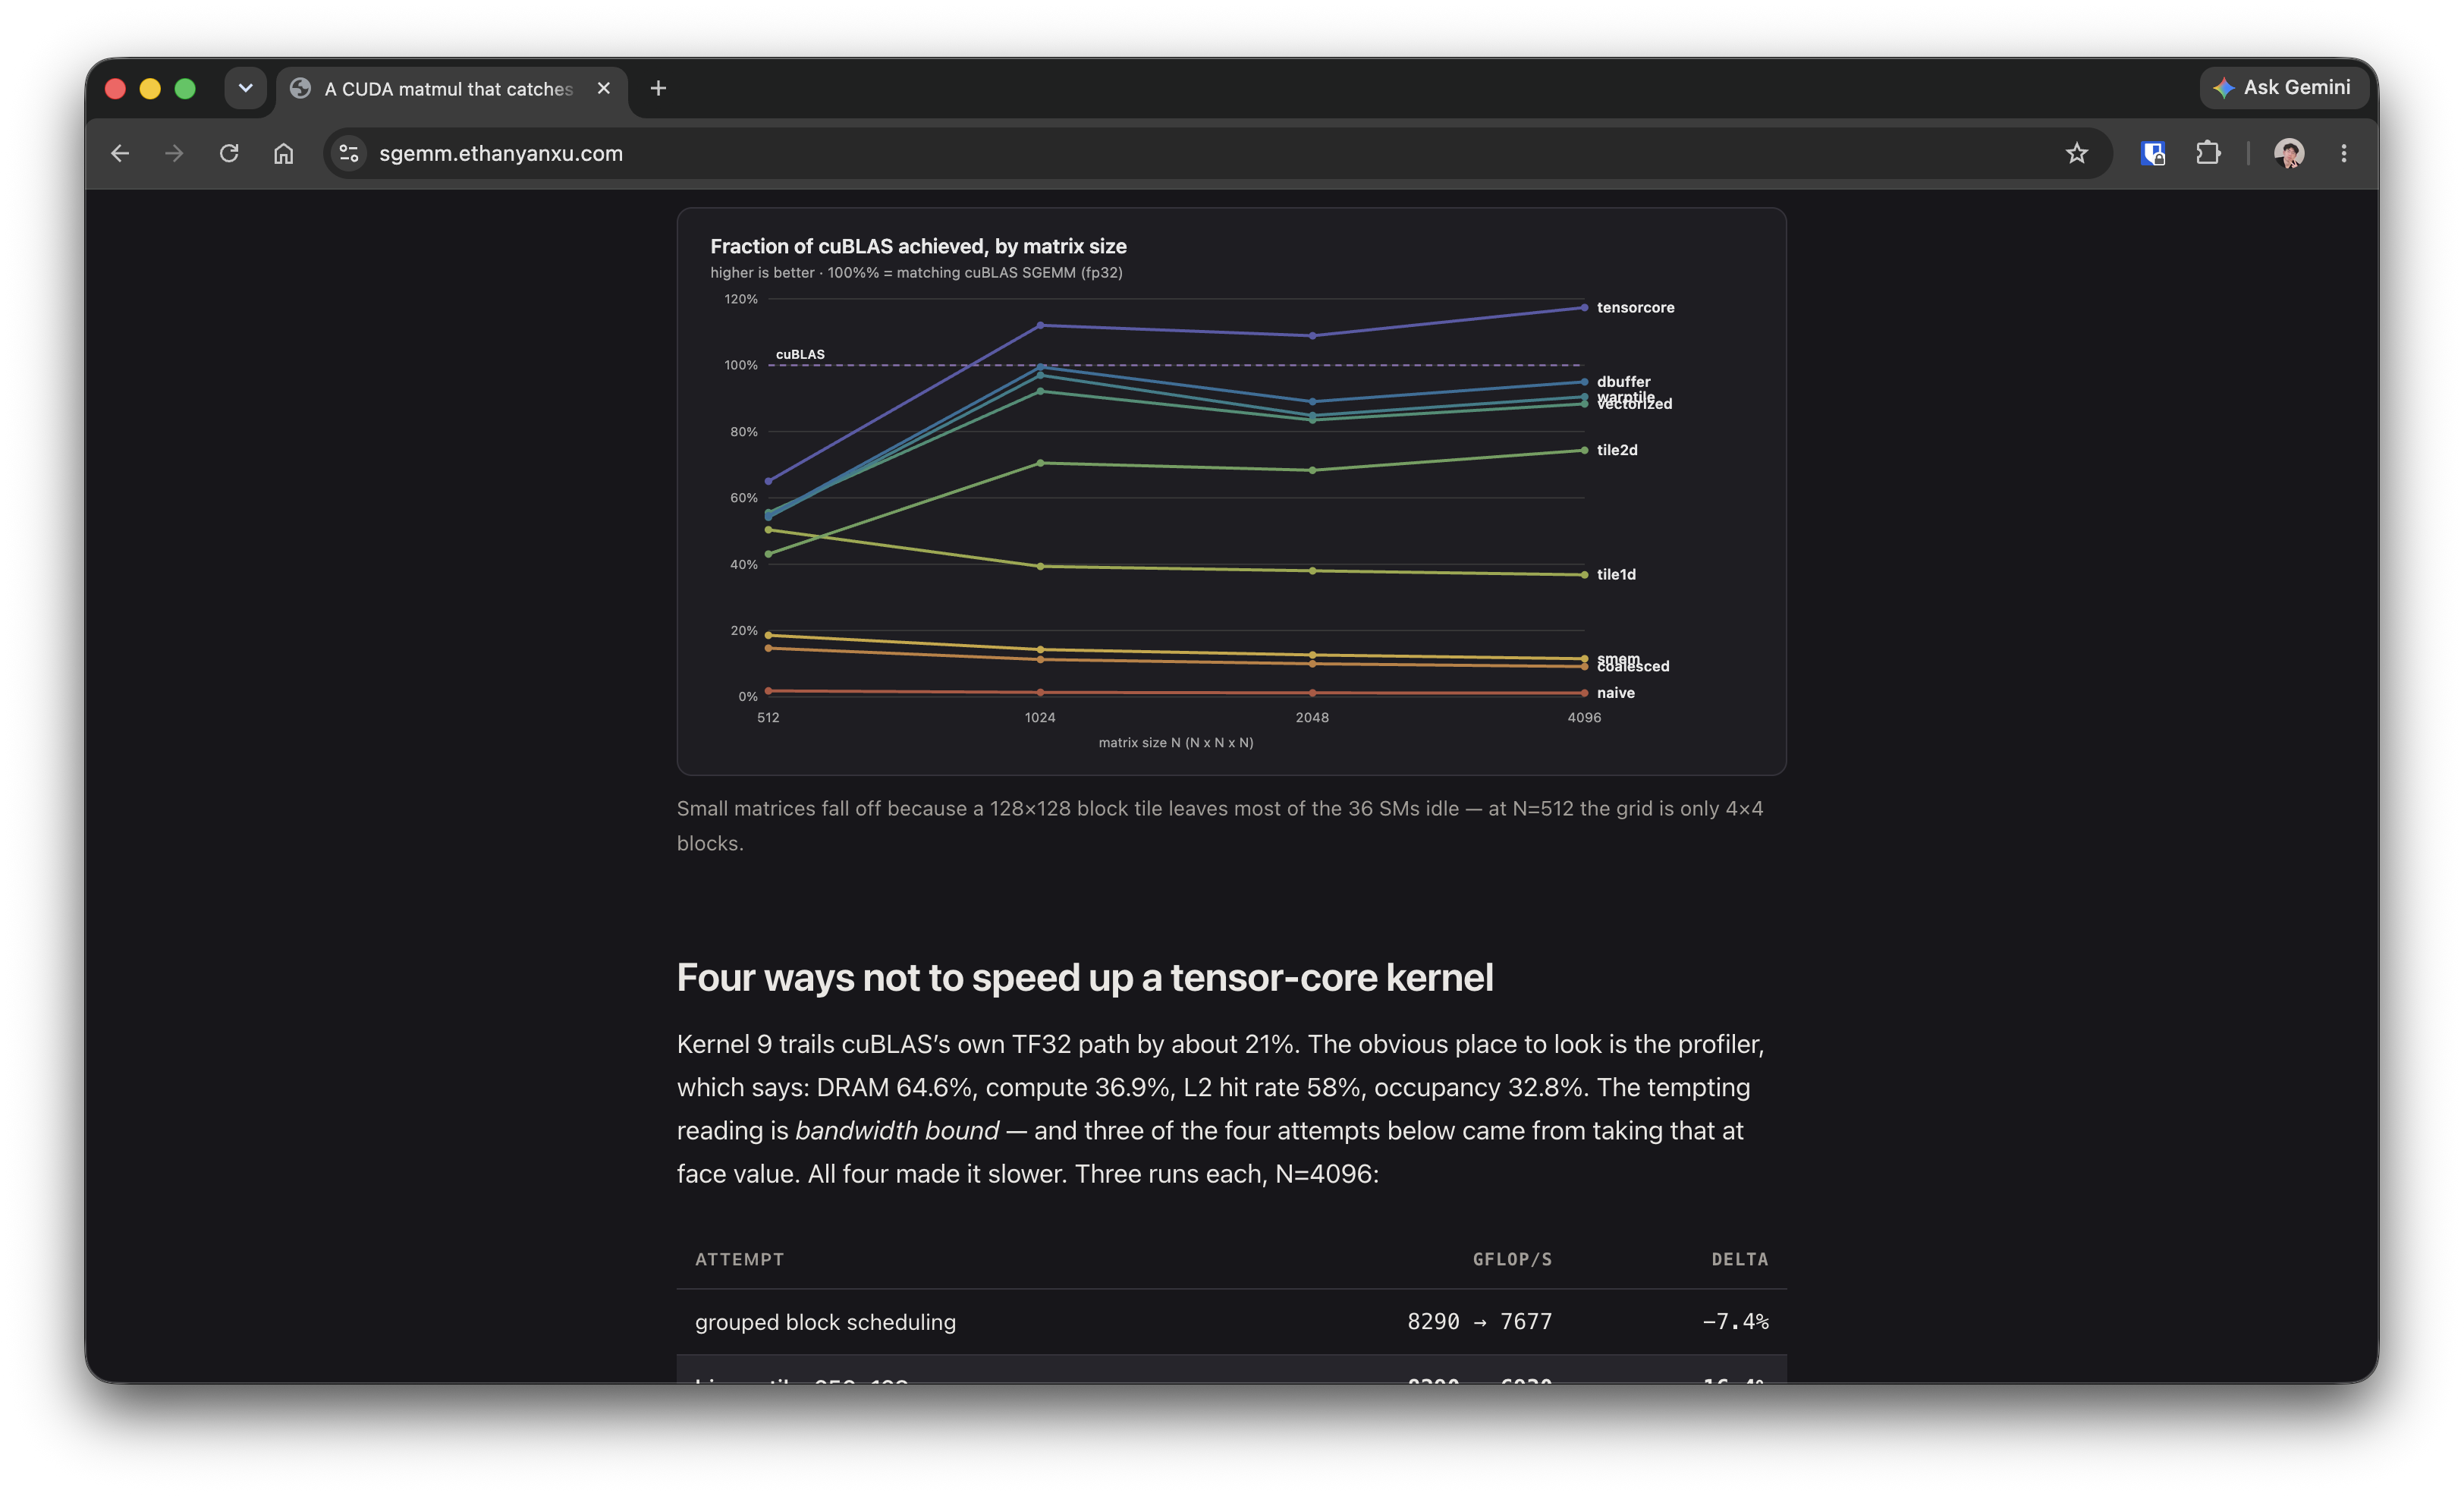Click the cuBLAS baseline label
Screen dimensions: 2464x1496
[x=800, y=354]
